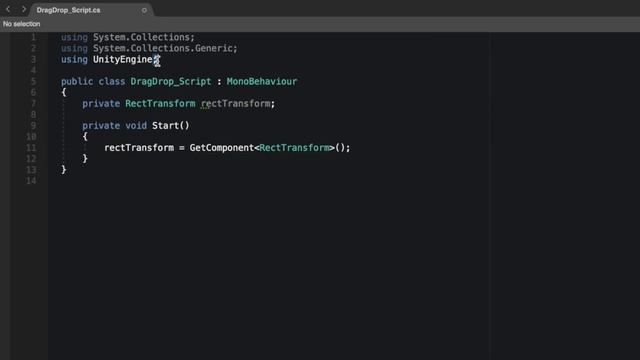The height and width of the screenshot is (360, 640).
Task: Click line number 11 in gutter
Action: coord(31,148)
